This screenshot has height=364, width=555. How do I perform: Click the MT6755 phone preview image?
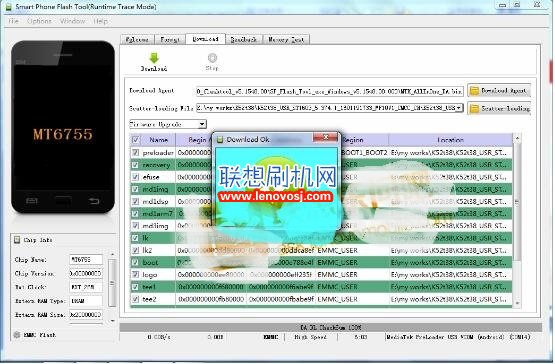63,127
